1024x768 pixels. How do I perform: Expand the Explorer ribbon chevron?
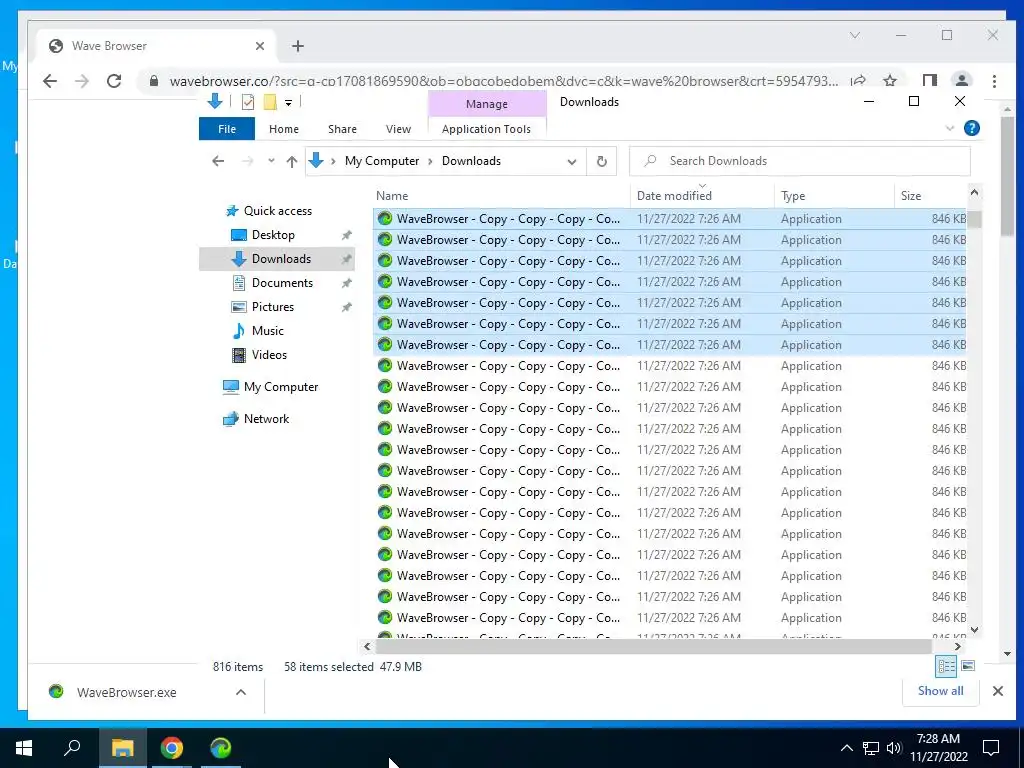(950, 128)
